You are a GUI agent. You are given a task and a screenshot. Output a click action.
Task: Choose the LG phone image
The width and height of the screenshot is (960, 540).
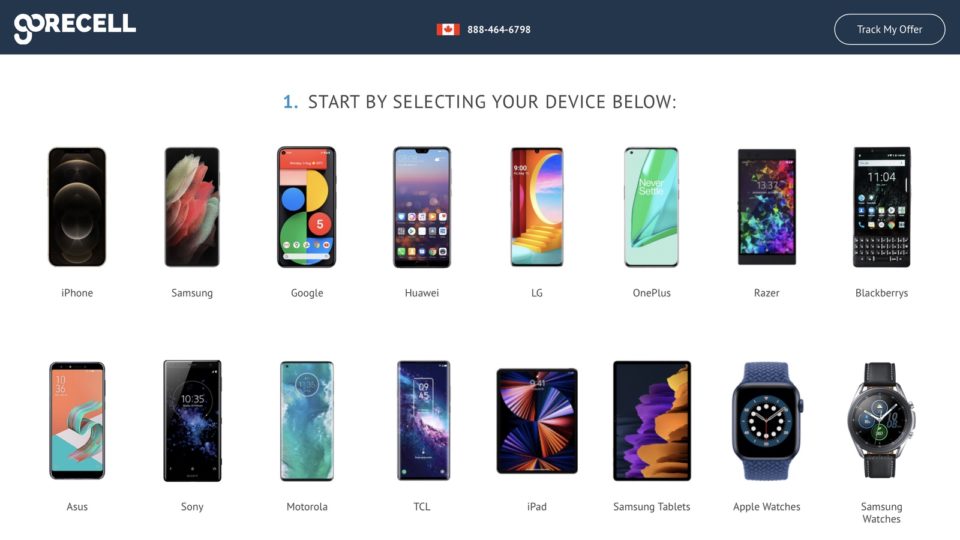click(537, 207)
